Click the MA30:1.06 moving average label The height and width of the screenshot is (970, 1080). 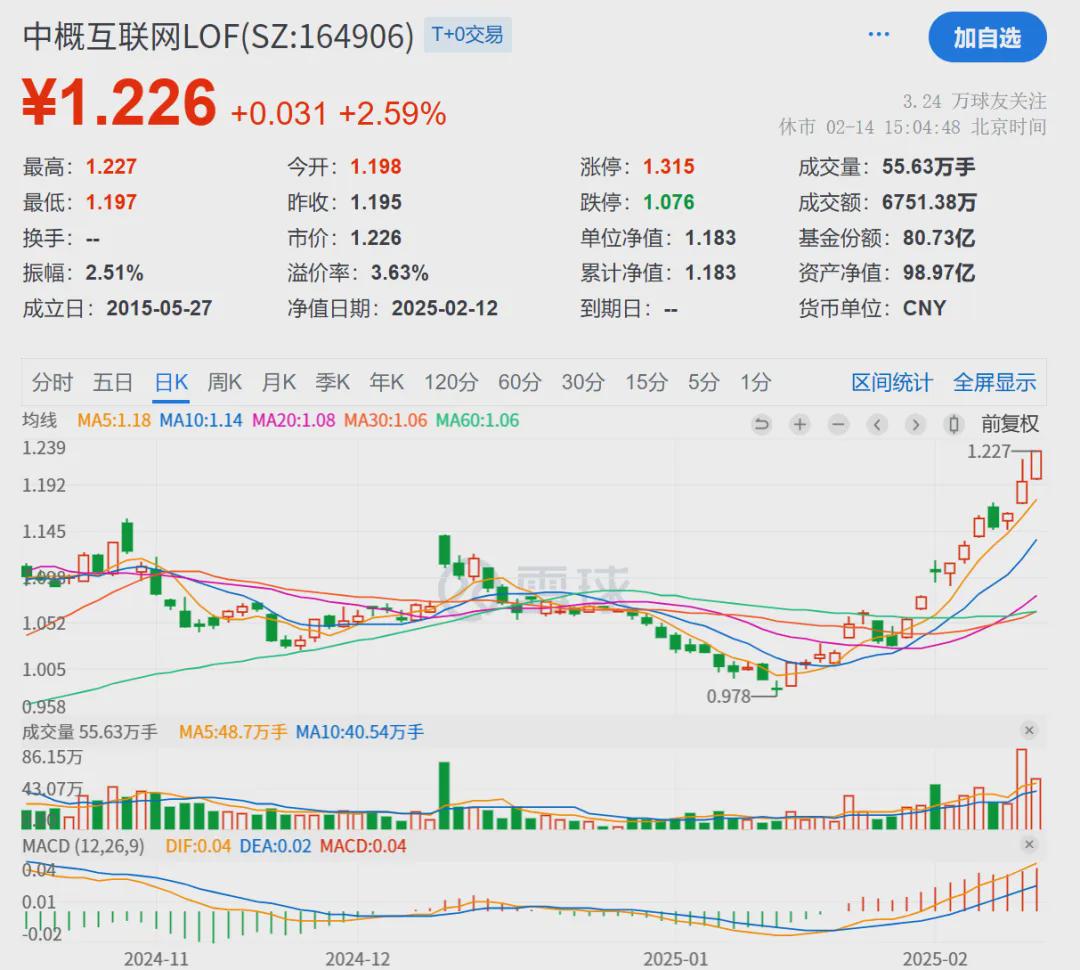[385, 420]
